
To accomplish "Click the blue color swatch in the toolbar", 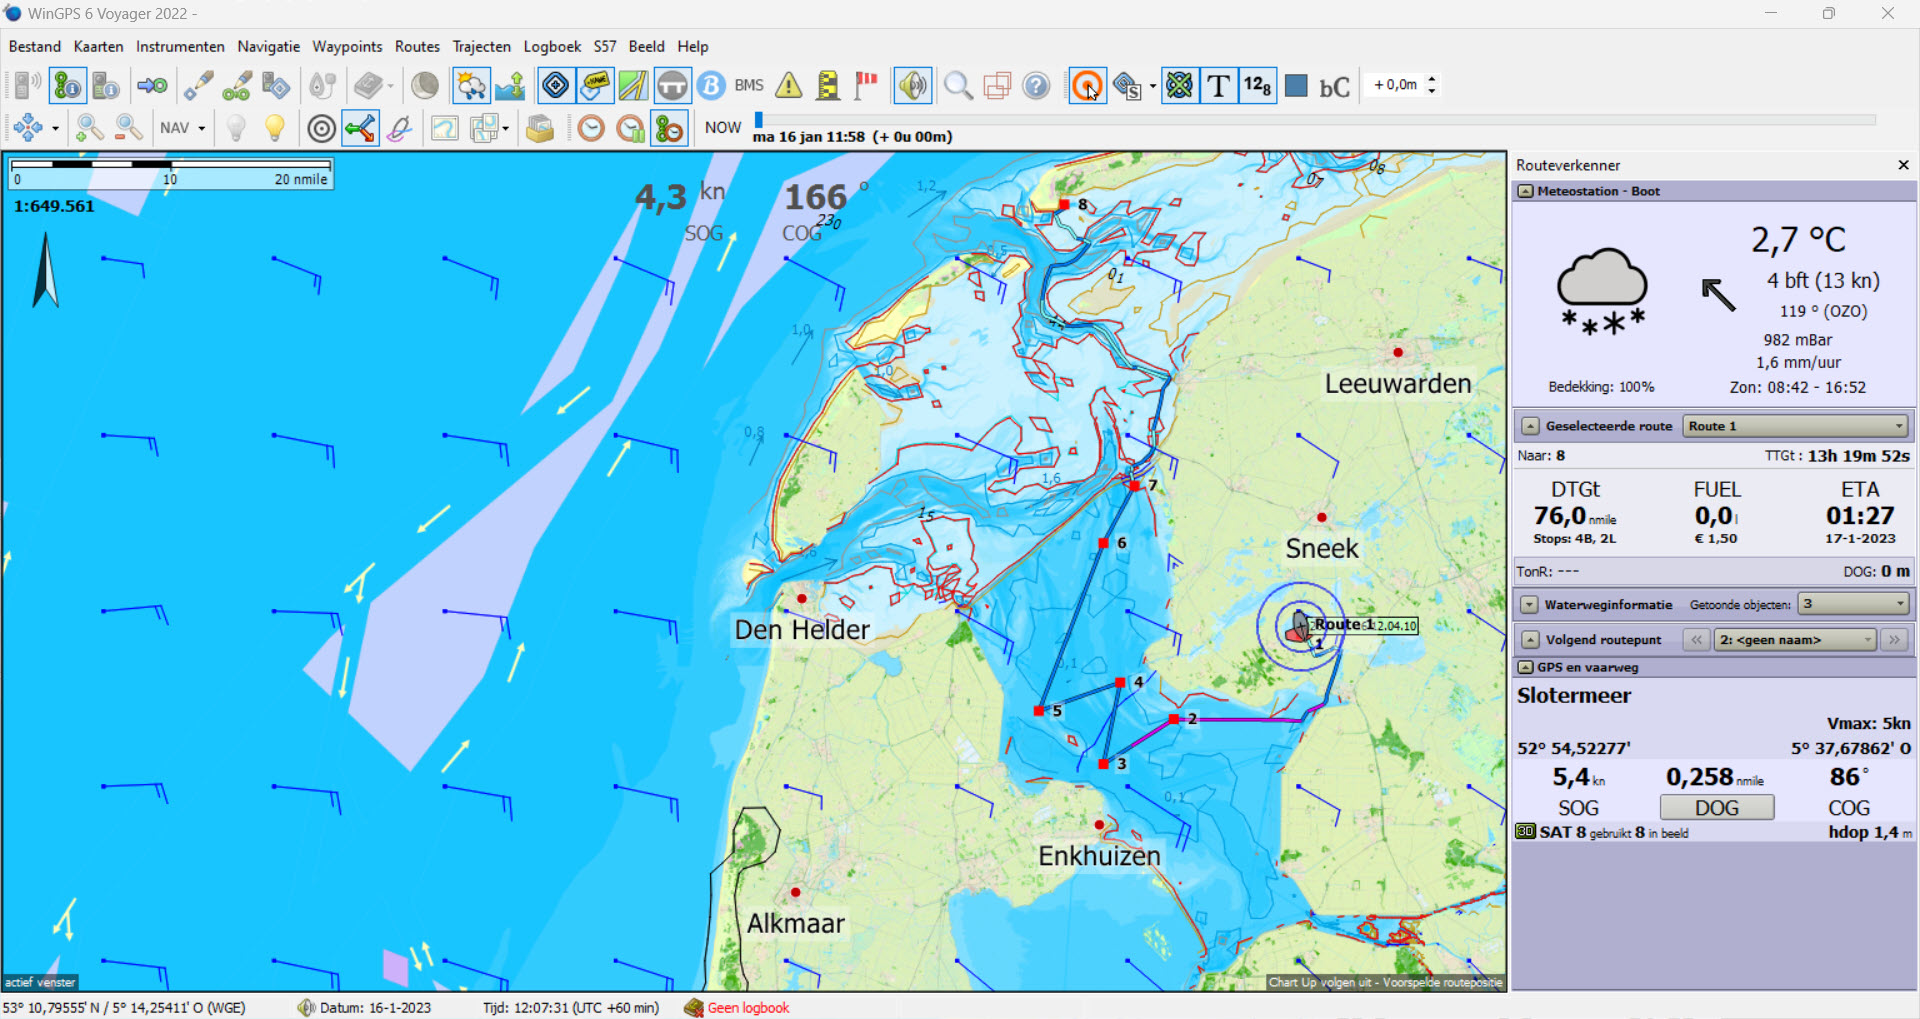I will (1295, 86).
